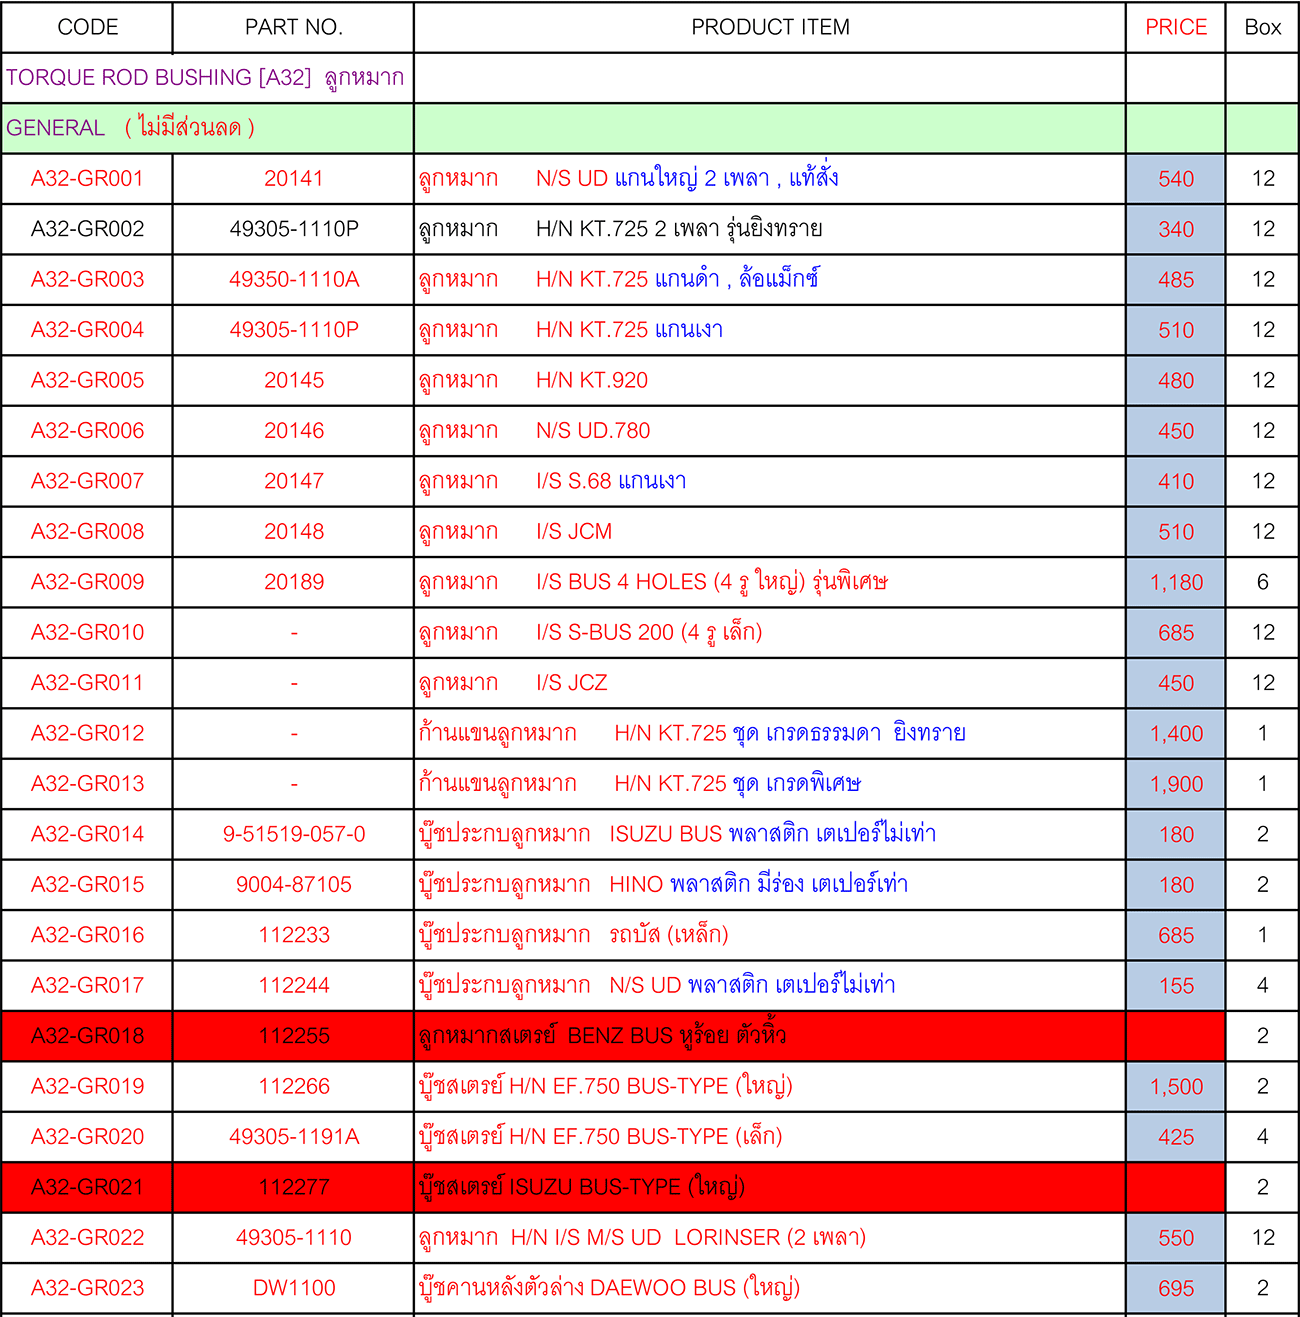Select code cell A32-GR007

88,481
